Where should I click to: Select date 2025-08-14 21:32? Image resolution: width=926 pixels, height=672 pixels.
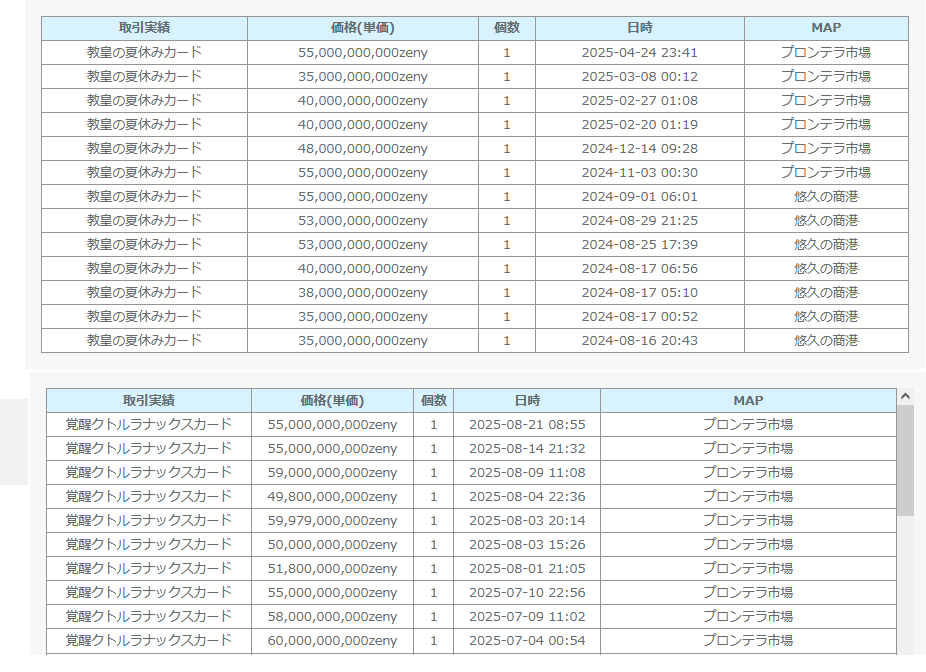[527, 449]
